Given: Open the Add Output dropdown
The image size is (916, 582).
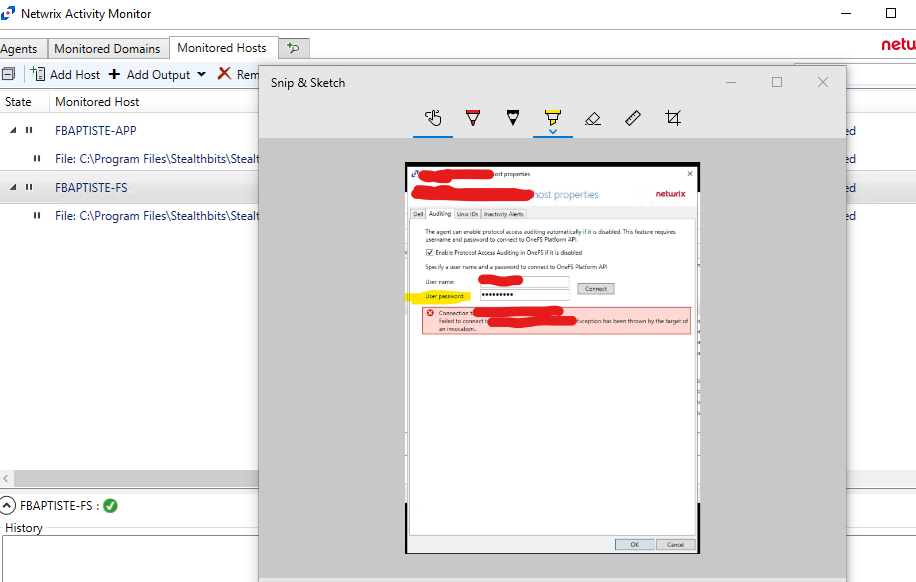Looking at the screenshot, I should pyautogui.click(x=200, y=74).
